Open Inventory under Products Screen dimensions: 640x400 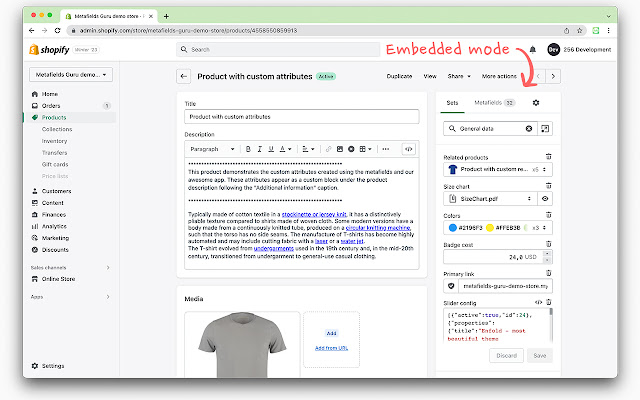pos(54,141)
